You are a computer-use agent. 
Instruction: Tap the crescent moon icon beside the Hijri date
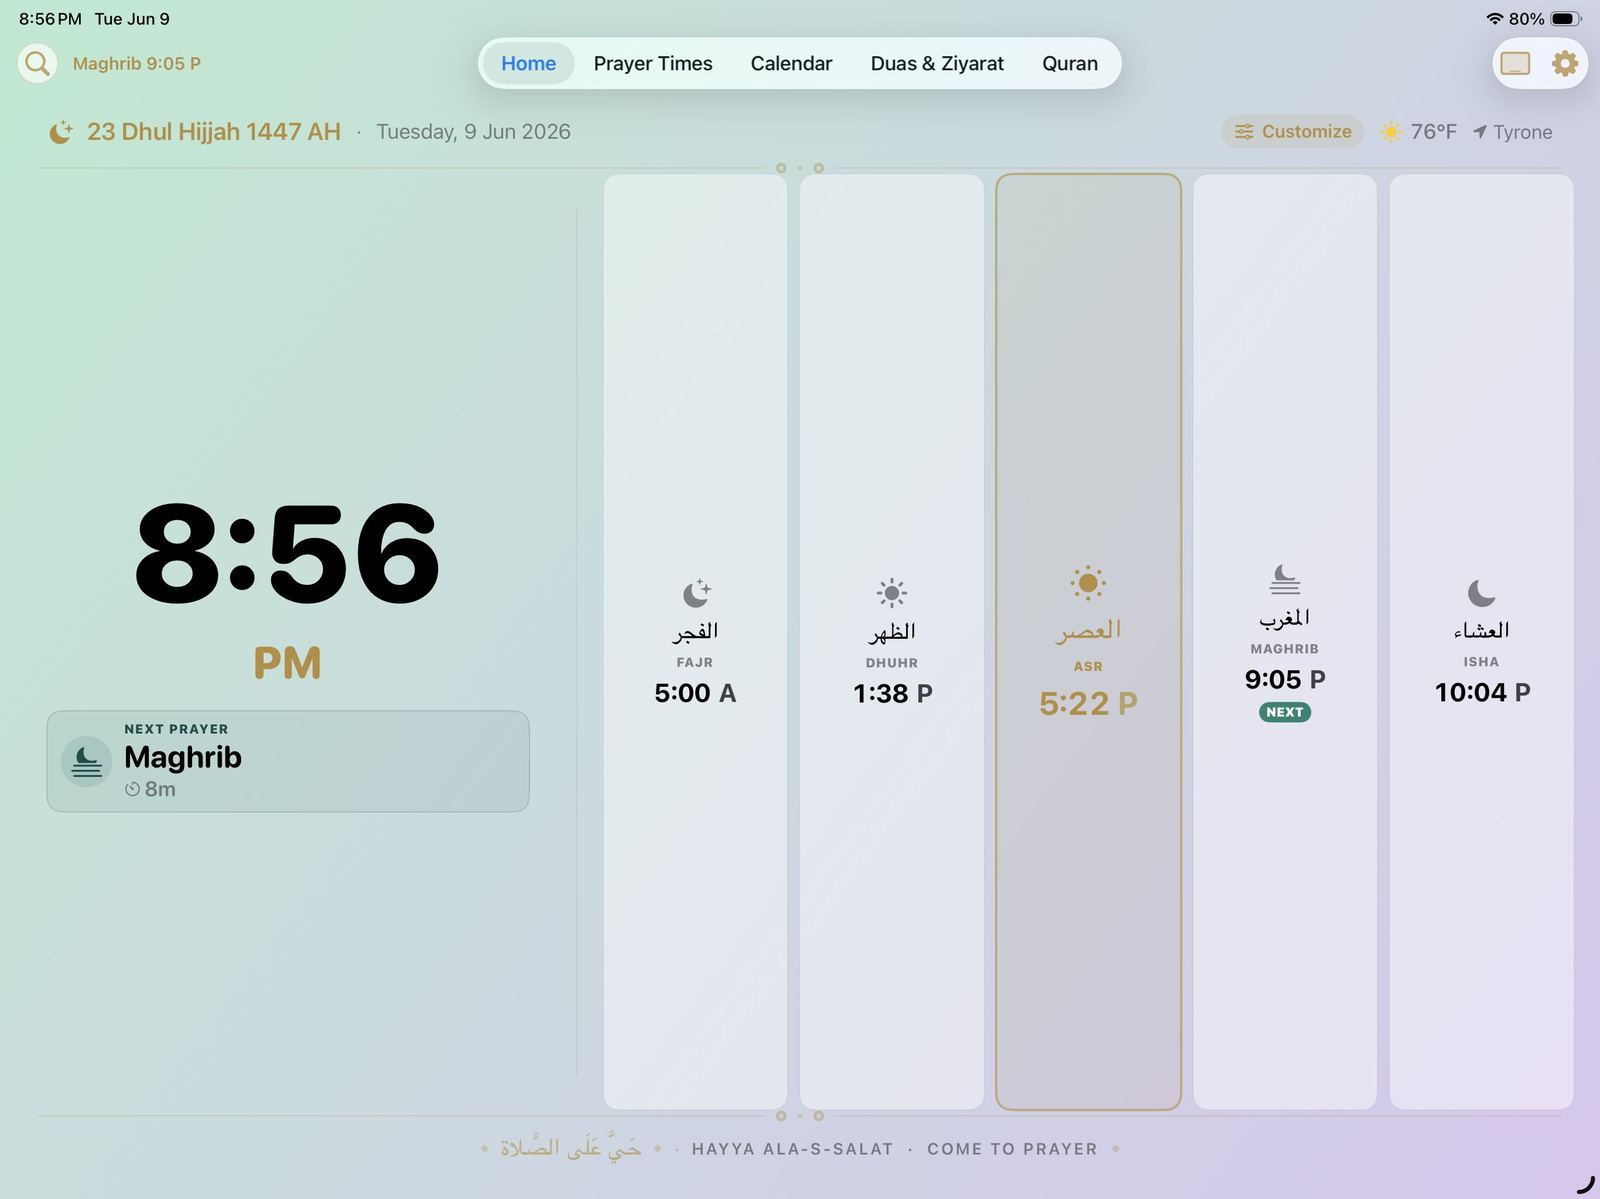61,132
